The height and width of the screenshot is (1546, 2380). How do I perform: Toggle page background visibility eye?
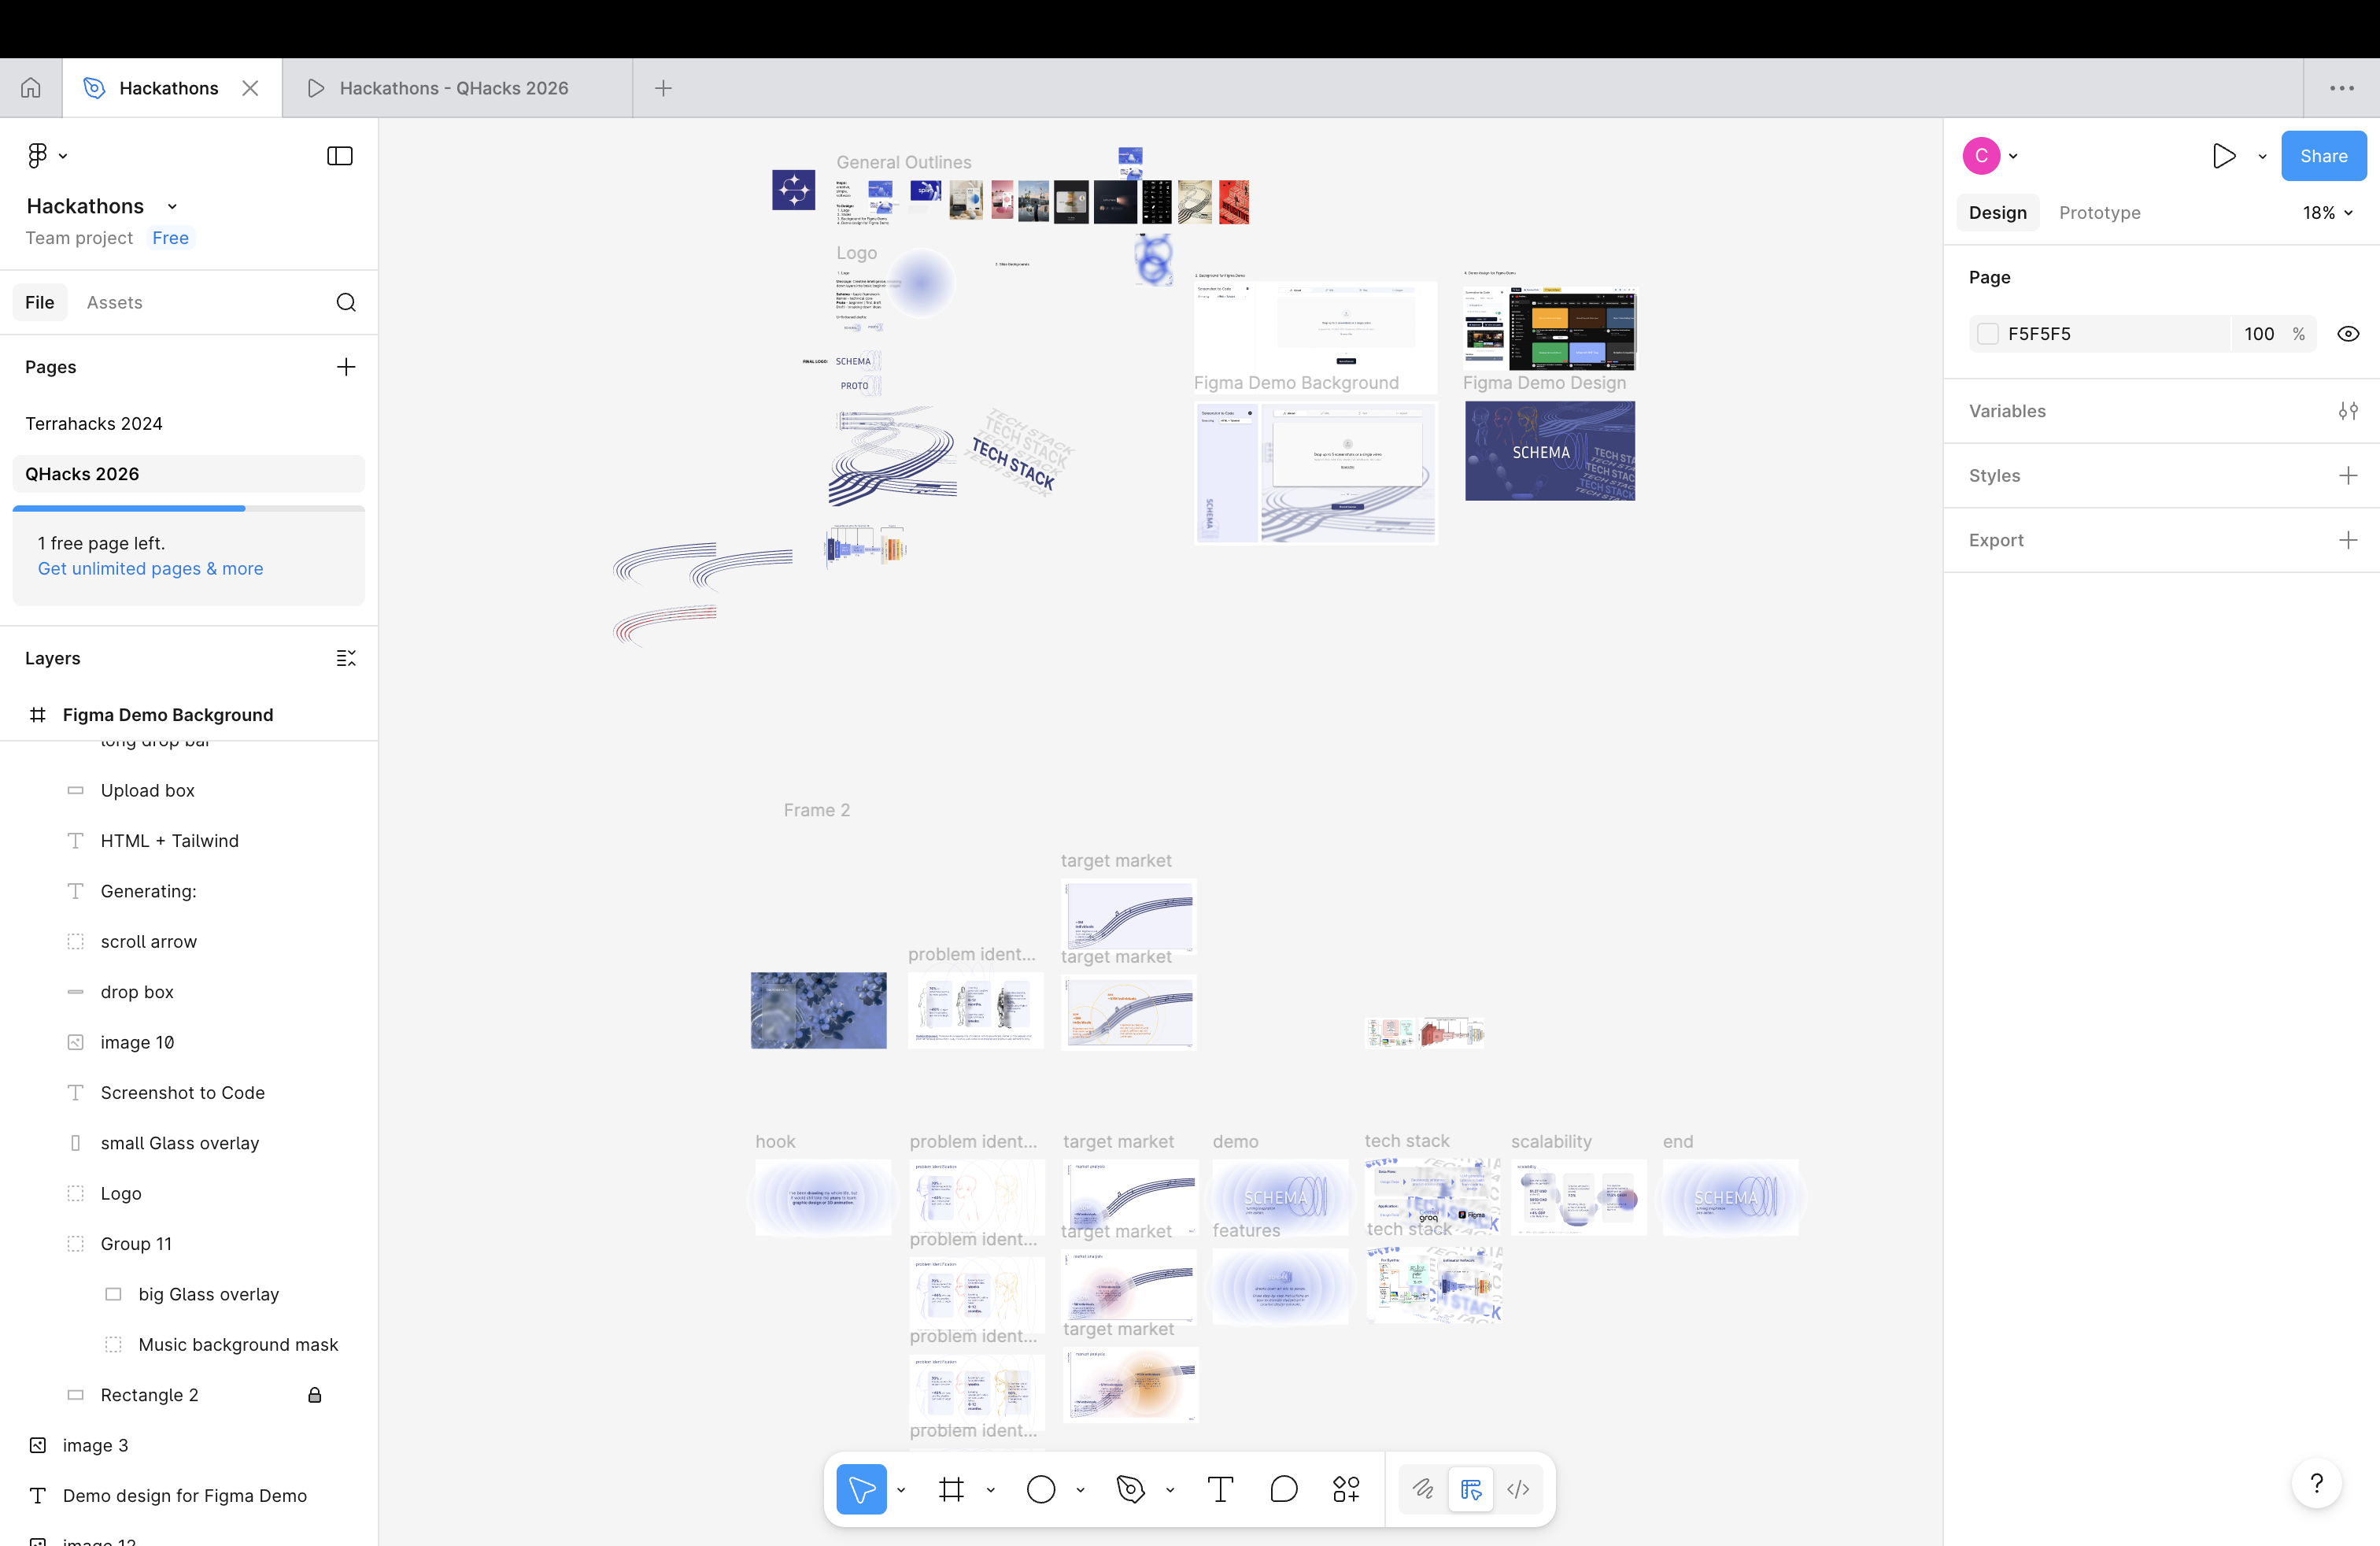coord(2348,334)
